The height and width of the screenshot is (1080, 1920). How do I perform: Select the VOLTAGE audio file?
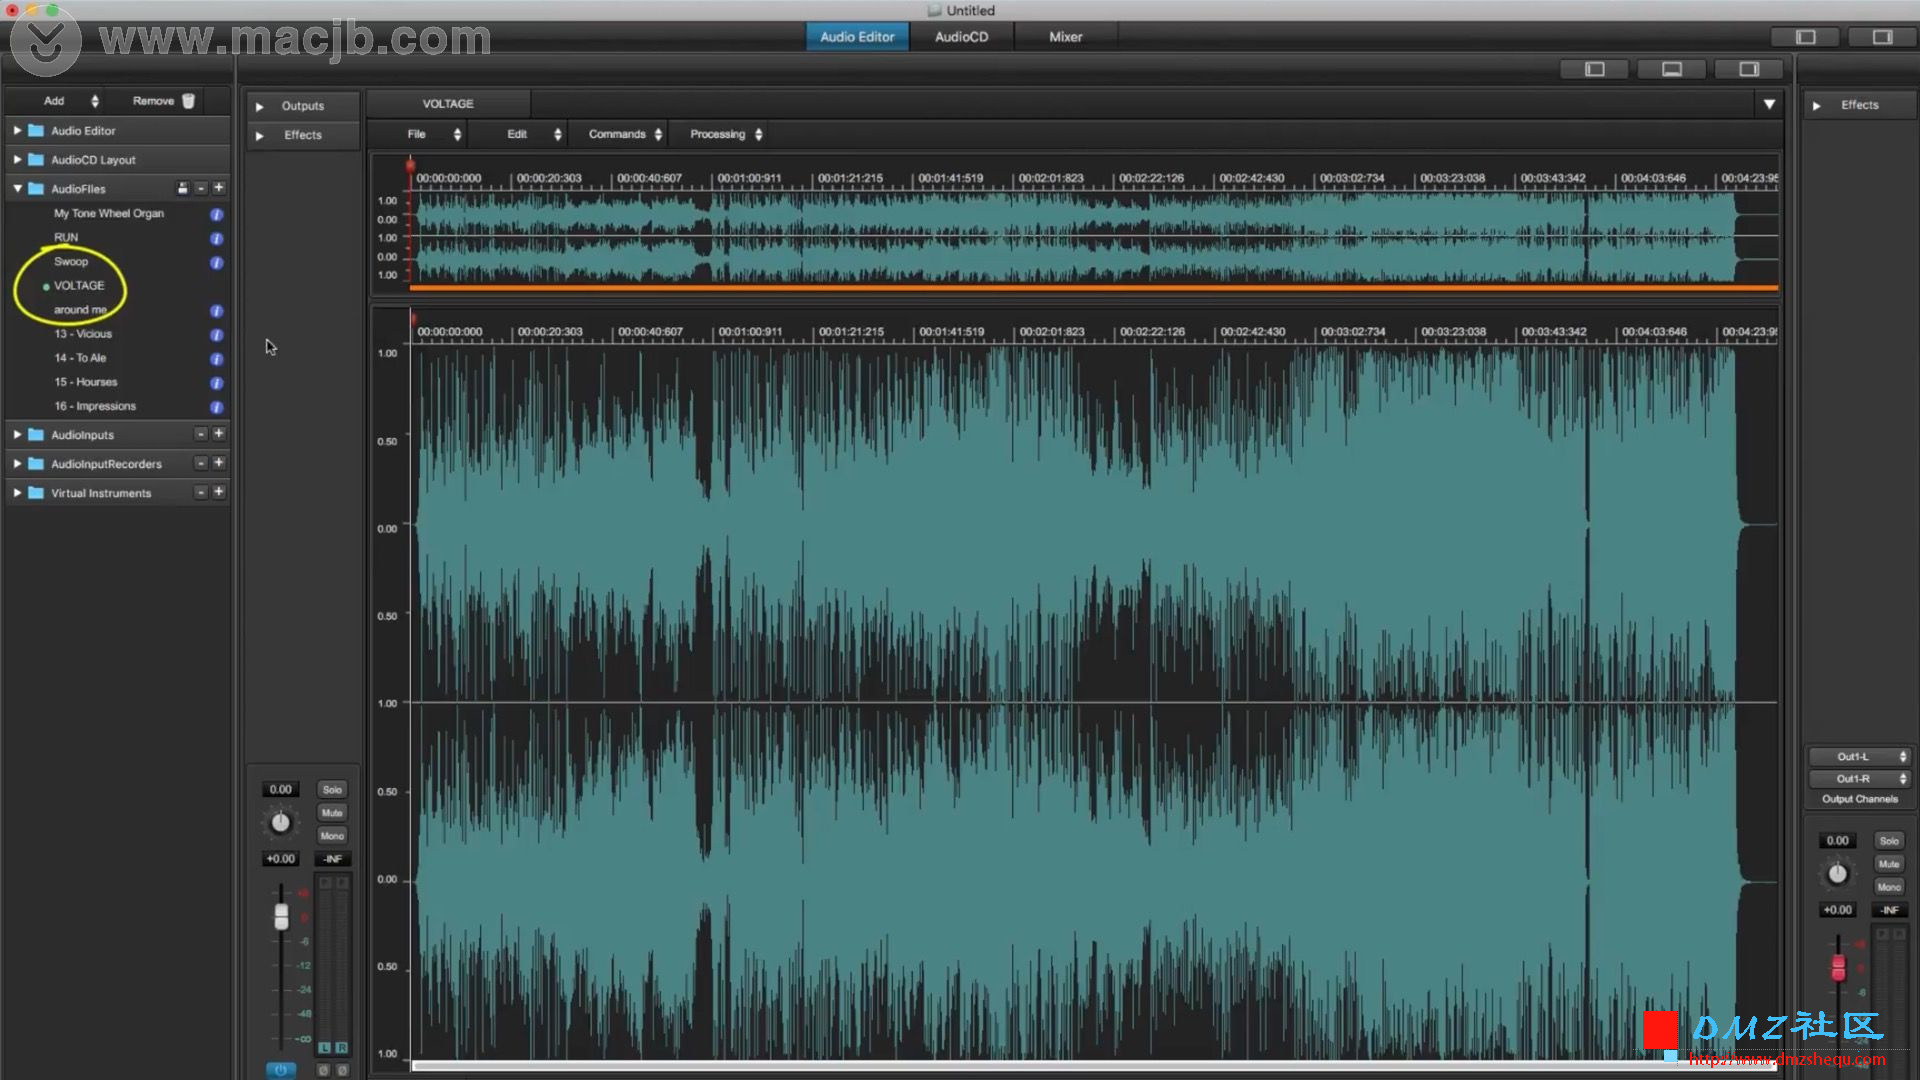coord(79,286)
